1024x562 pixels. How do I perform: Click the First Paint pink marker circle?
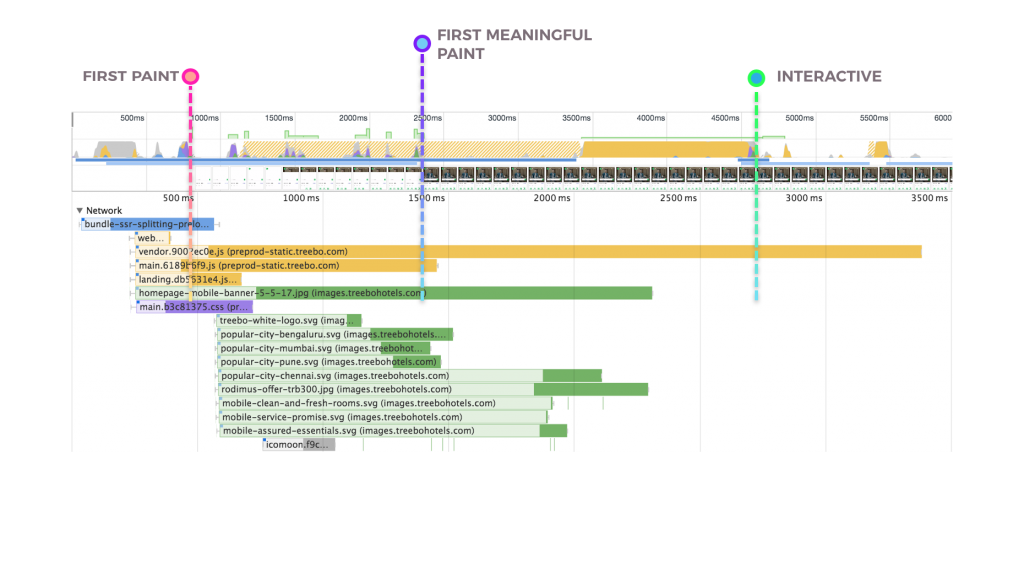(x=190, y=77)
